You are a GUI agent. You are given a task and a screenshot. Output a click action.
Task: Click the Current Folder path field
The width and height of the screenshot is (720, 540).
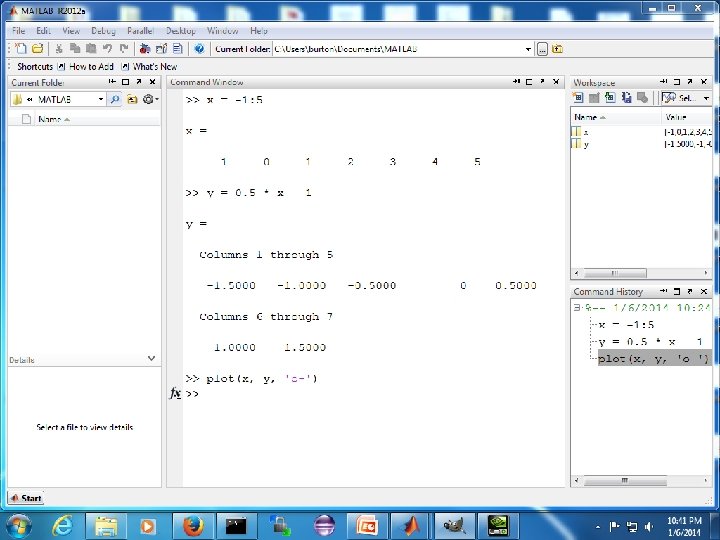[x=399, y=49]
